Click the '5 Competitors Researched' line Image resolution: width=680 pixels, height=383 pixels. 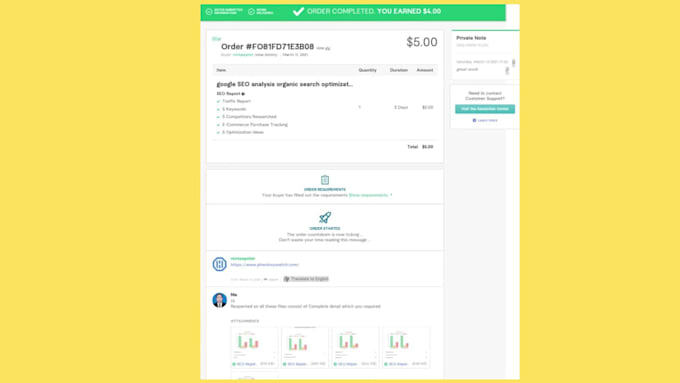point(249,117)
